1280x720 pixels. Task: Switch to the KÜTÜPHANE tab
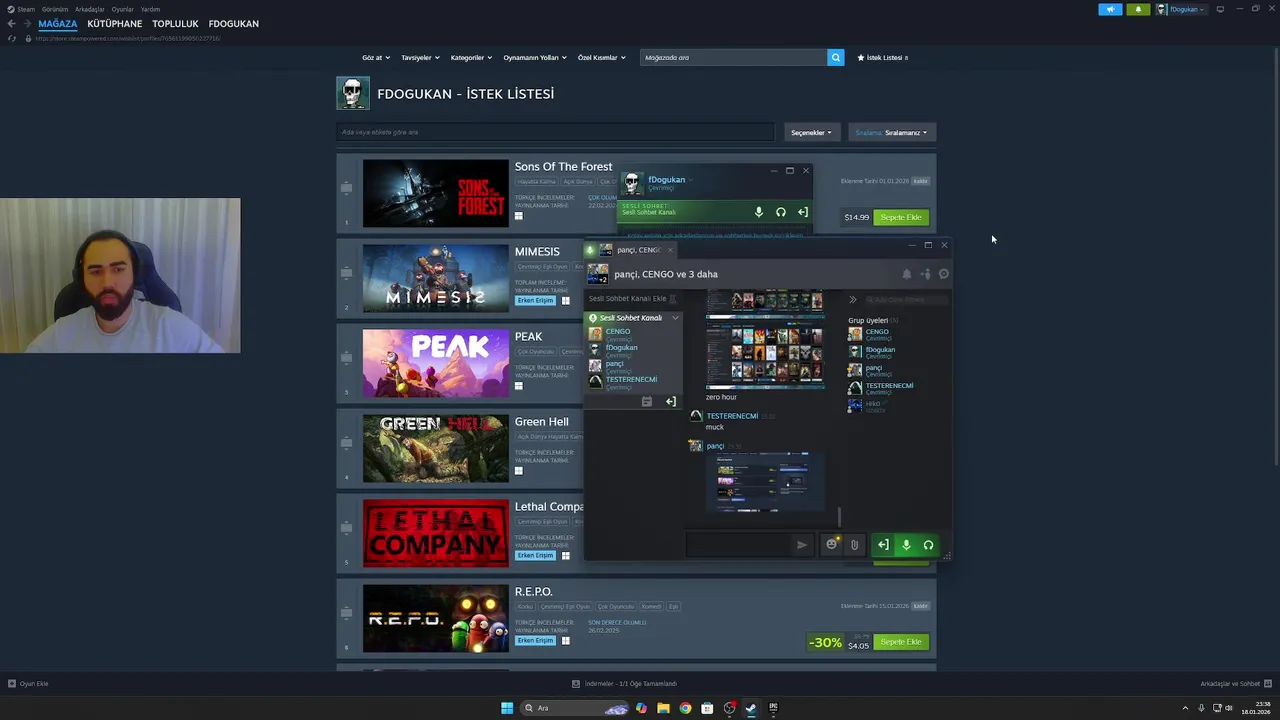click(114, 23)
